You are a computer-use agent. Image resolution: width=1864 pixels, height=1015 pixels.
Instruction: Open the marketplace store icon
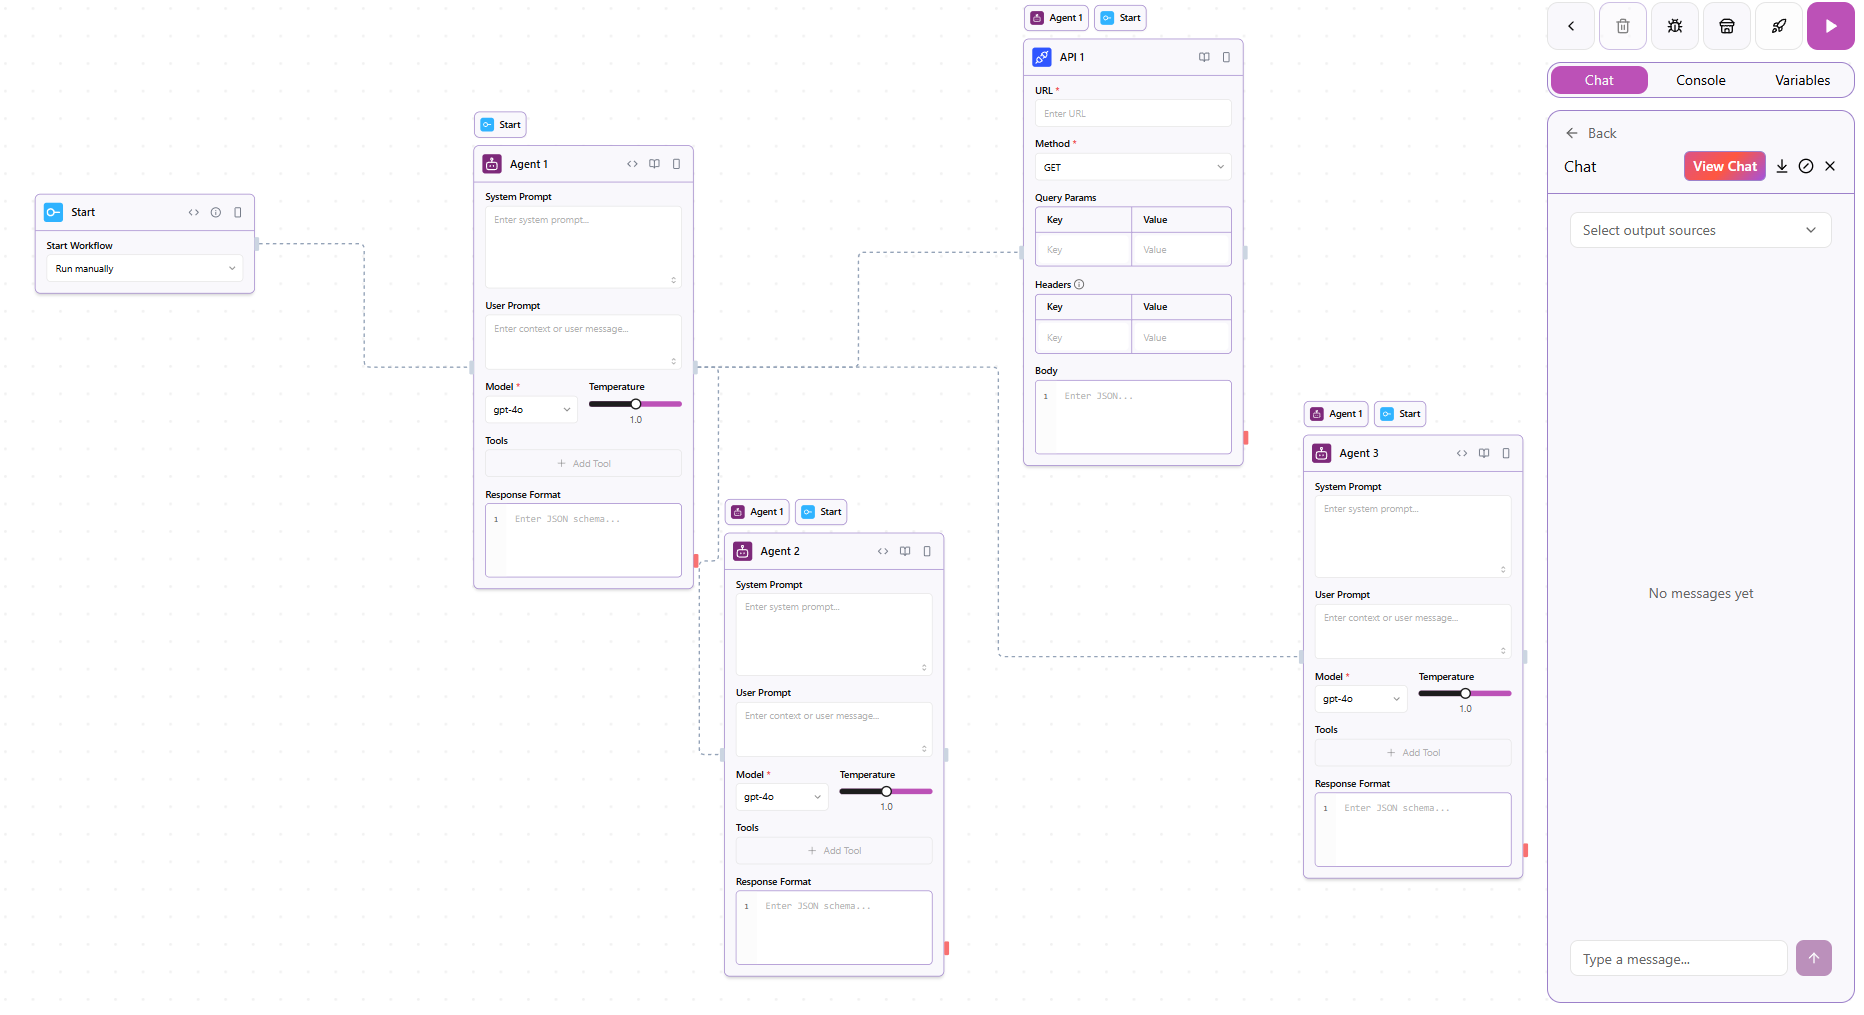click(1727, 26)
